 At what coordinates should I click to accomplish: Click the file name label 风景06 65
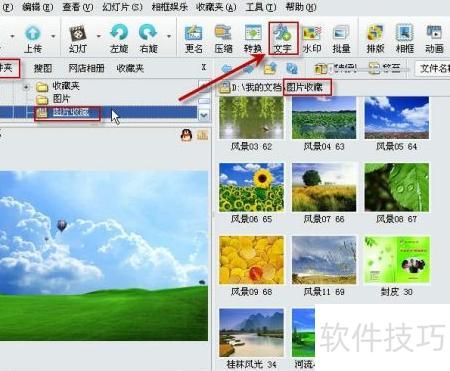pyautogui.click(x=251, y=219)
